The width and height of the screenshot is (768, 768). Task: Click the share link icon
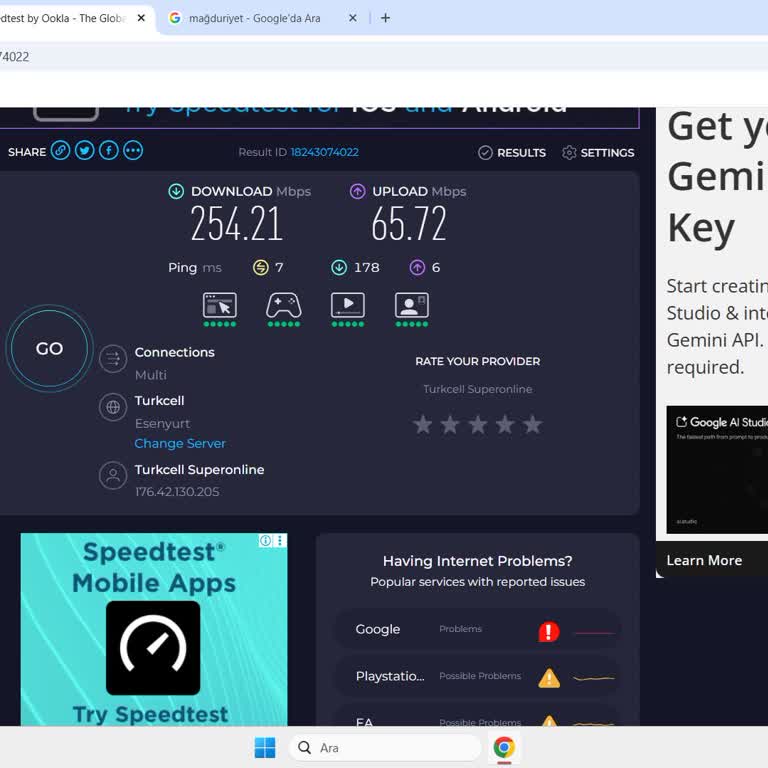pyautogui.click(x=61, y=151)
